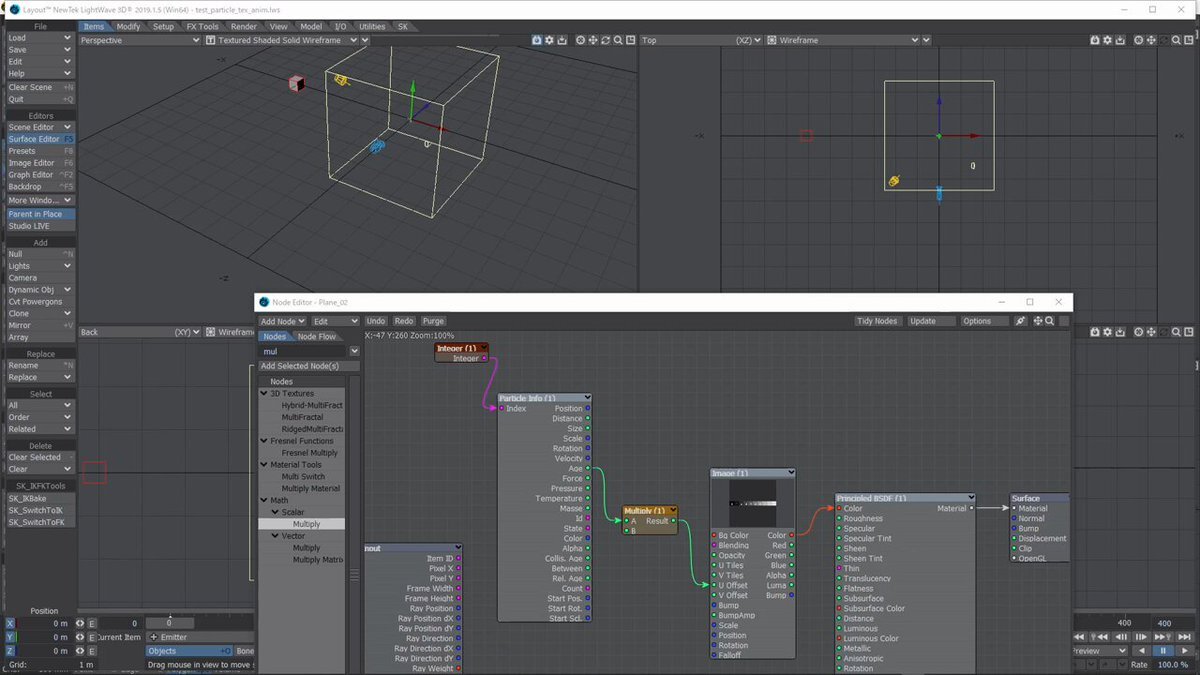
Task: Click the pan icon in Node Editor toolbar
Action: coord(1036,321)
